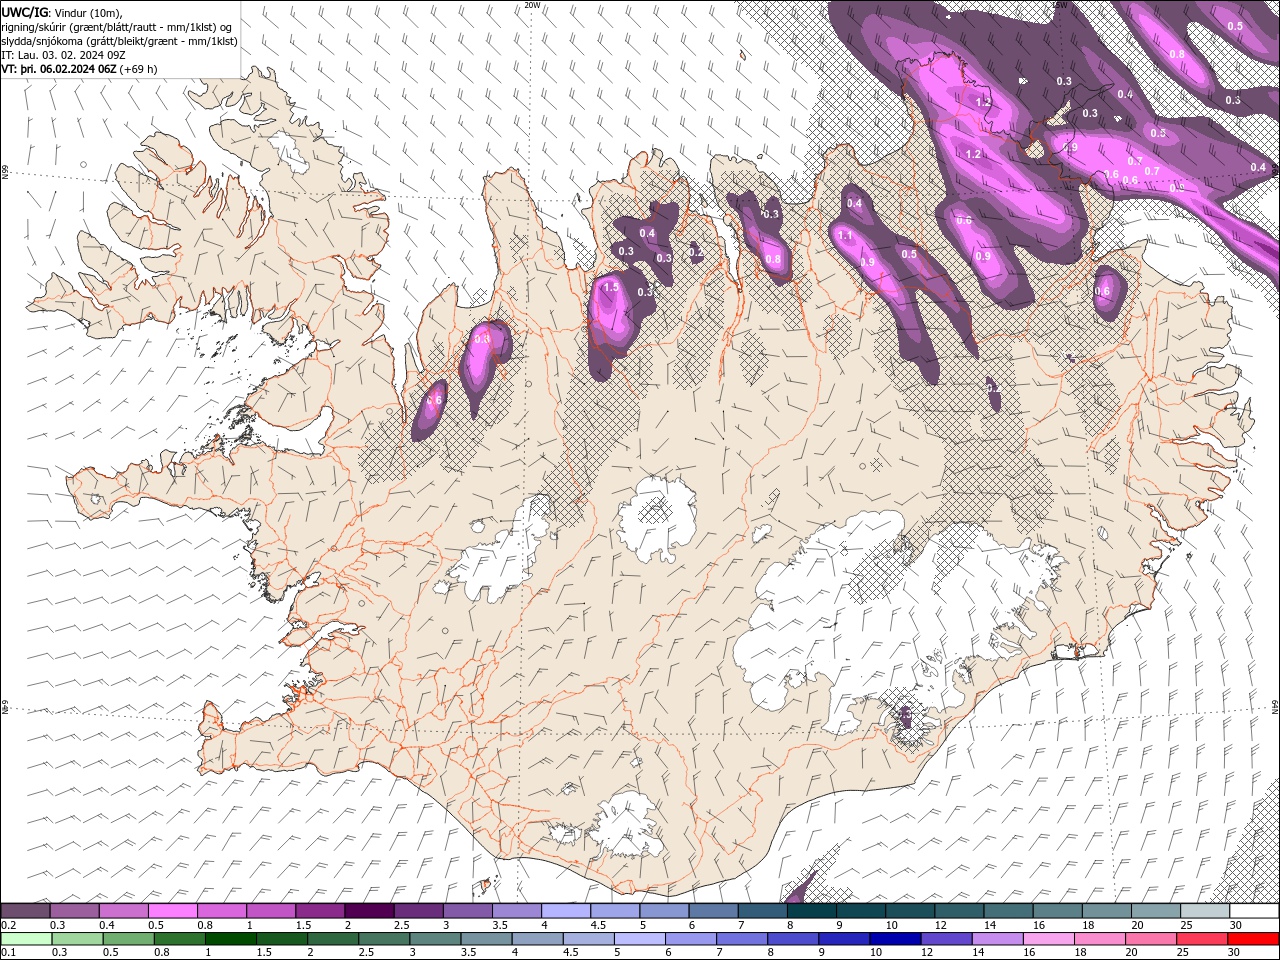
Task: Pick the white 30 swatch, top legend row
Action: point(1254,910)
